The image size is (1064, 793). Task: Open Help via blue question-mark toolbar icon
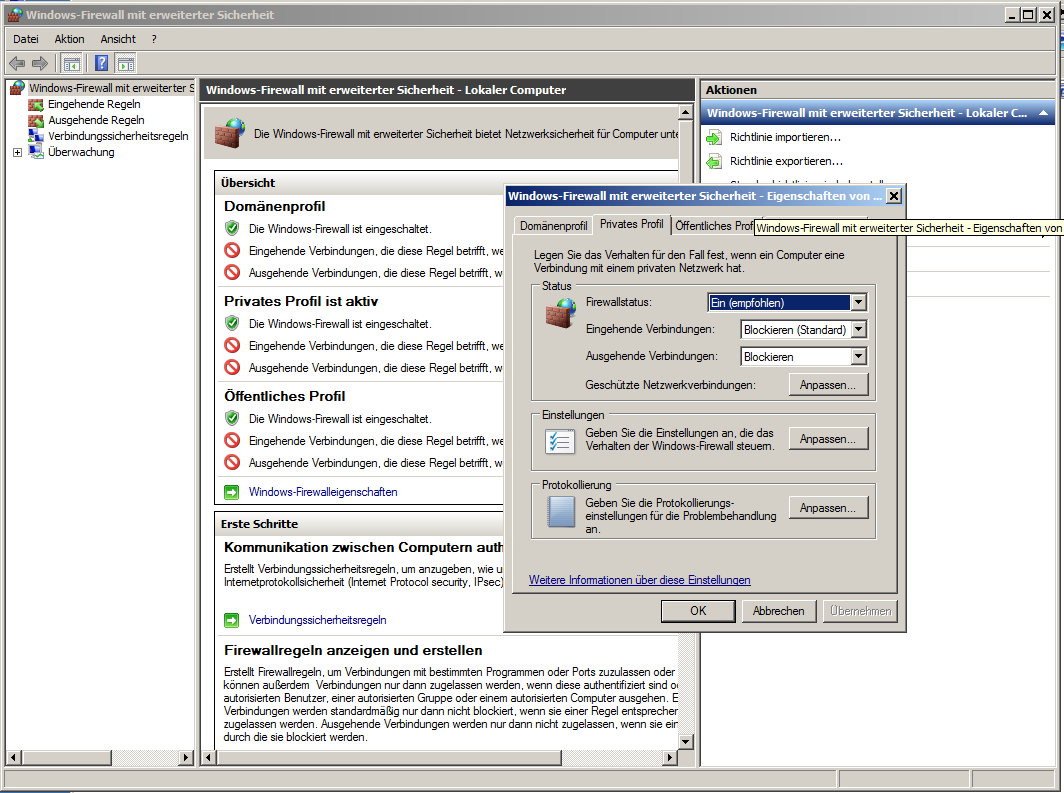click(x=102, y=64)
